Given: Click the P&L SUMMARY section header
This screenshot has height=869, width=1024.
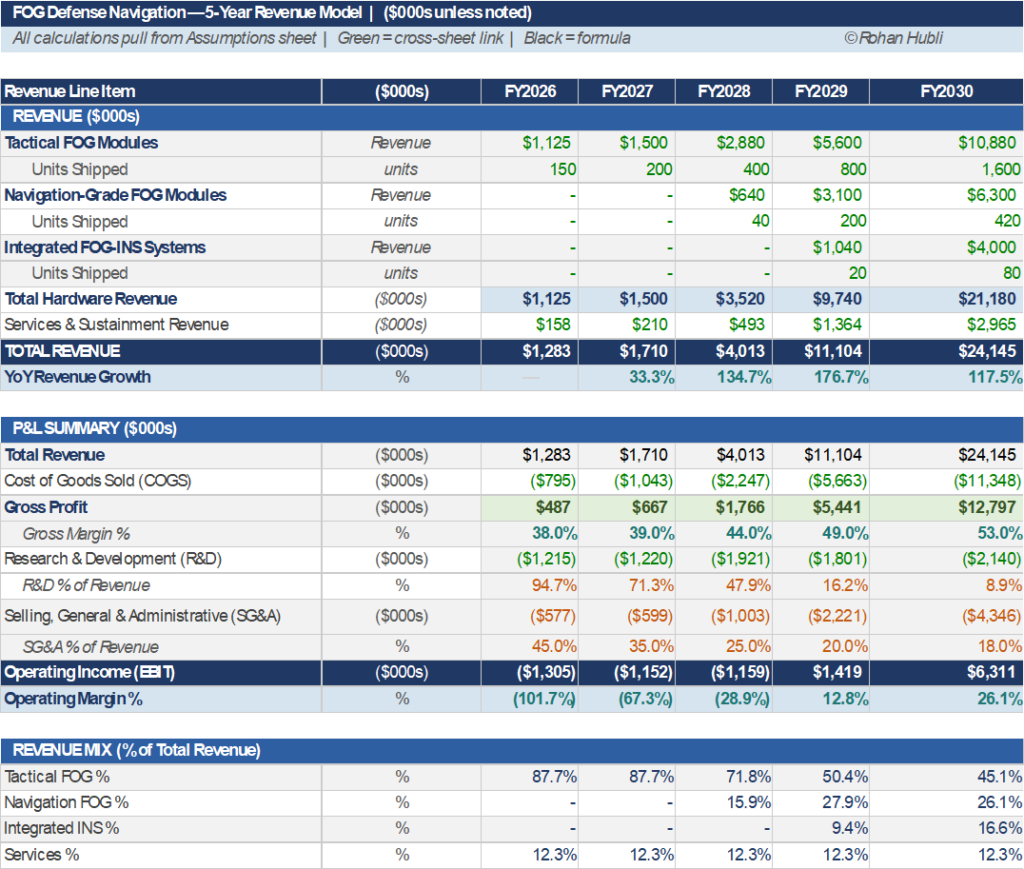Looking at the screenshot, I should [x=95, y=429].
